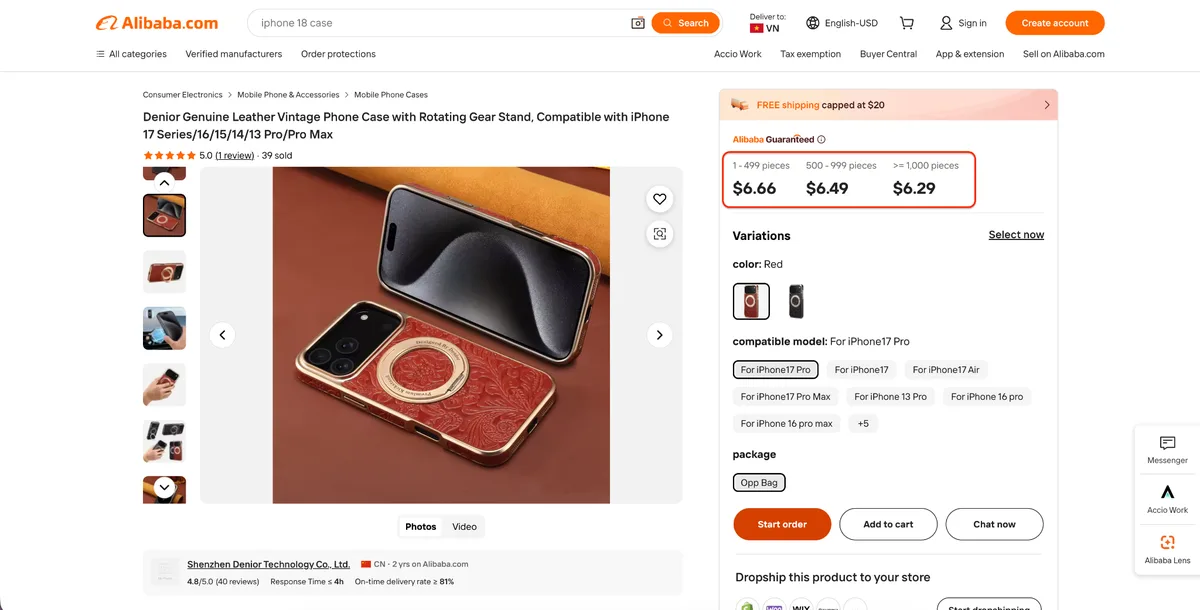Image resolution: width=1200 pixels, height=610 pixels.
Task: Open Messenger from the right sidebar
Action: coord(1166,449)
